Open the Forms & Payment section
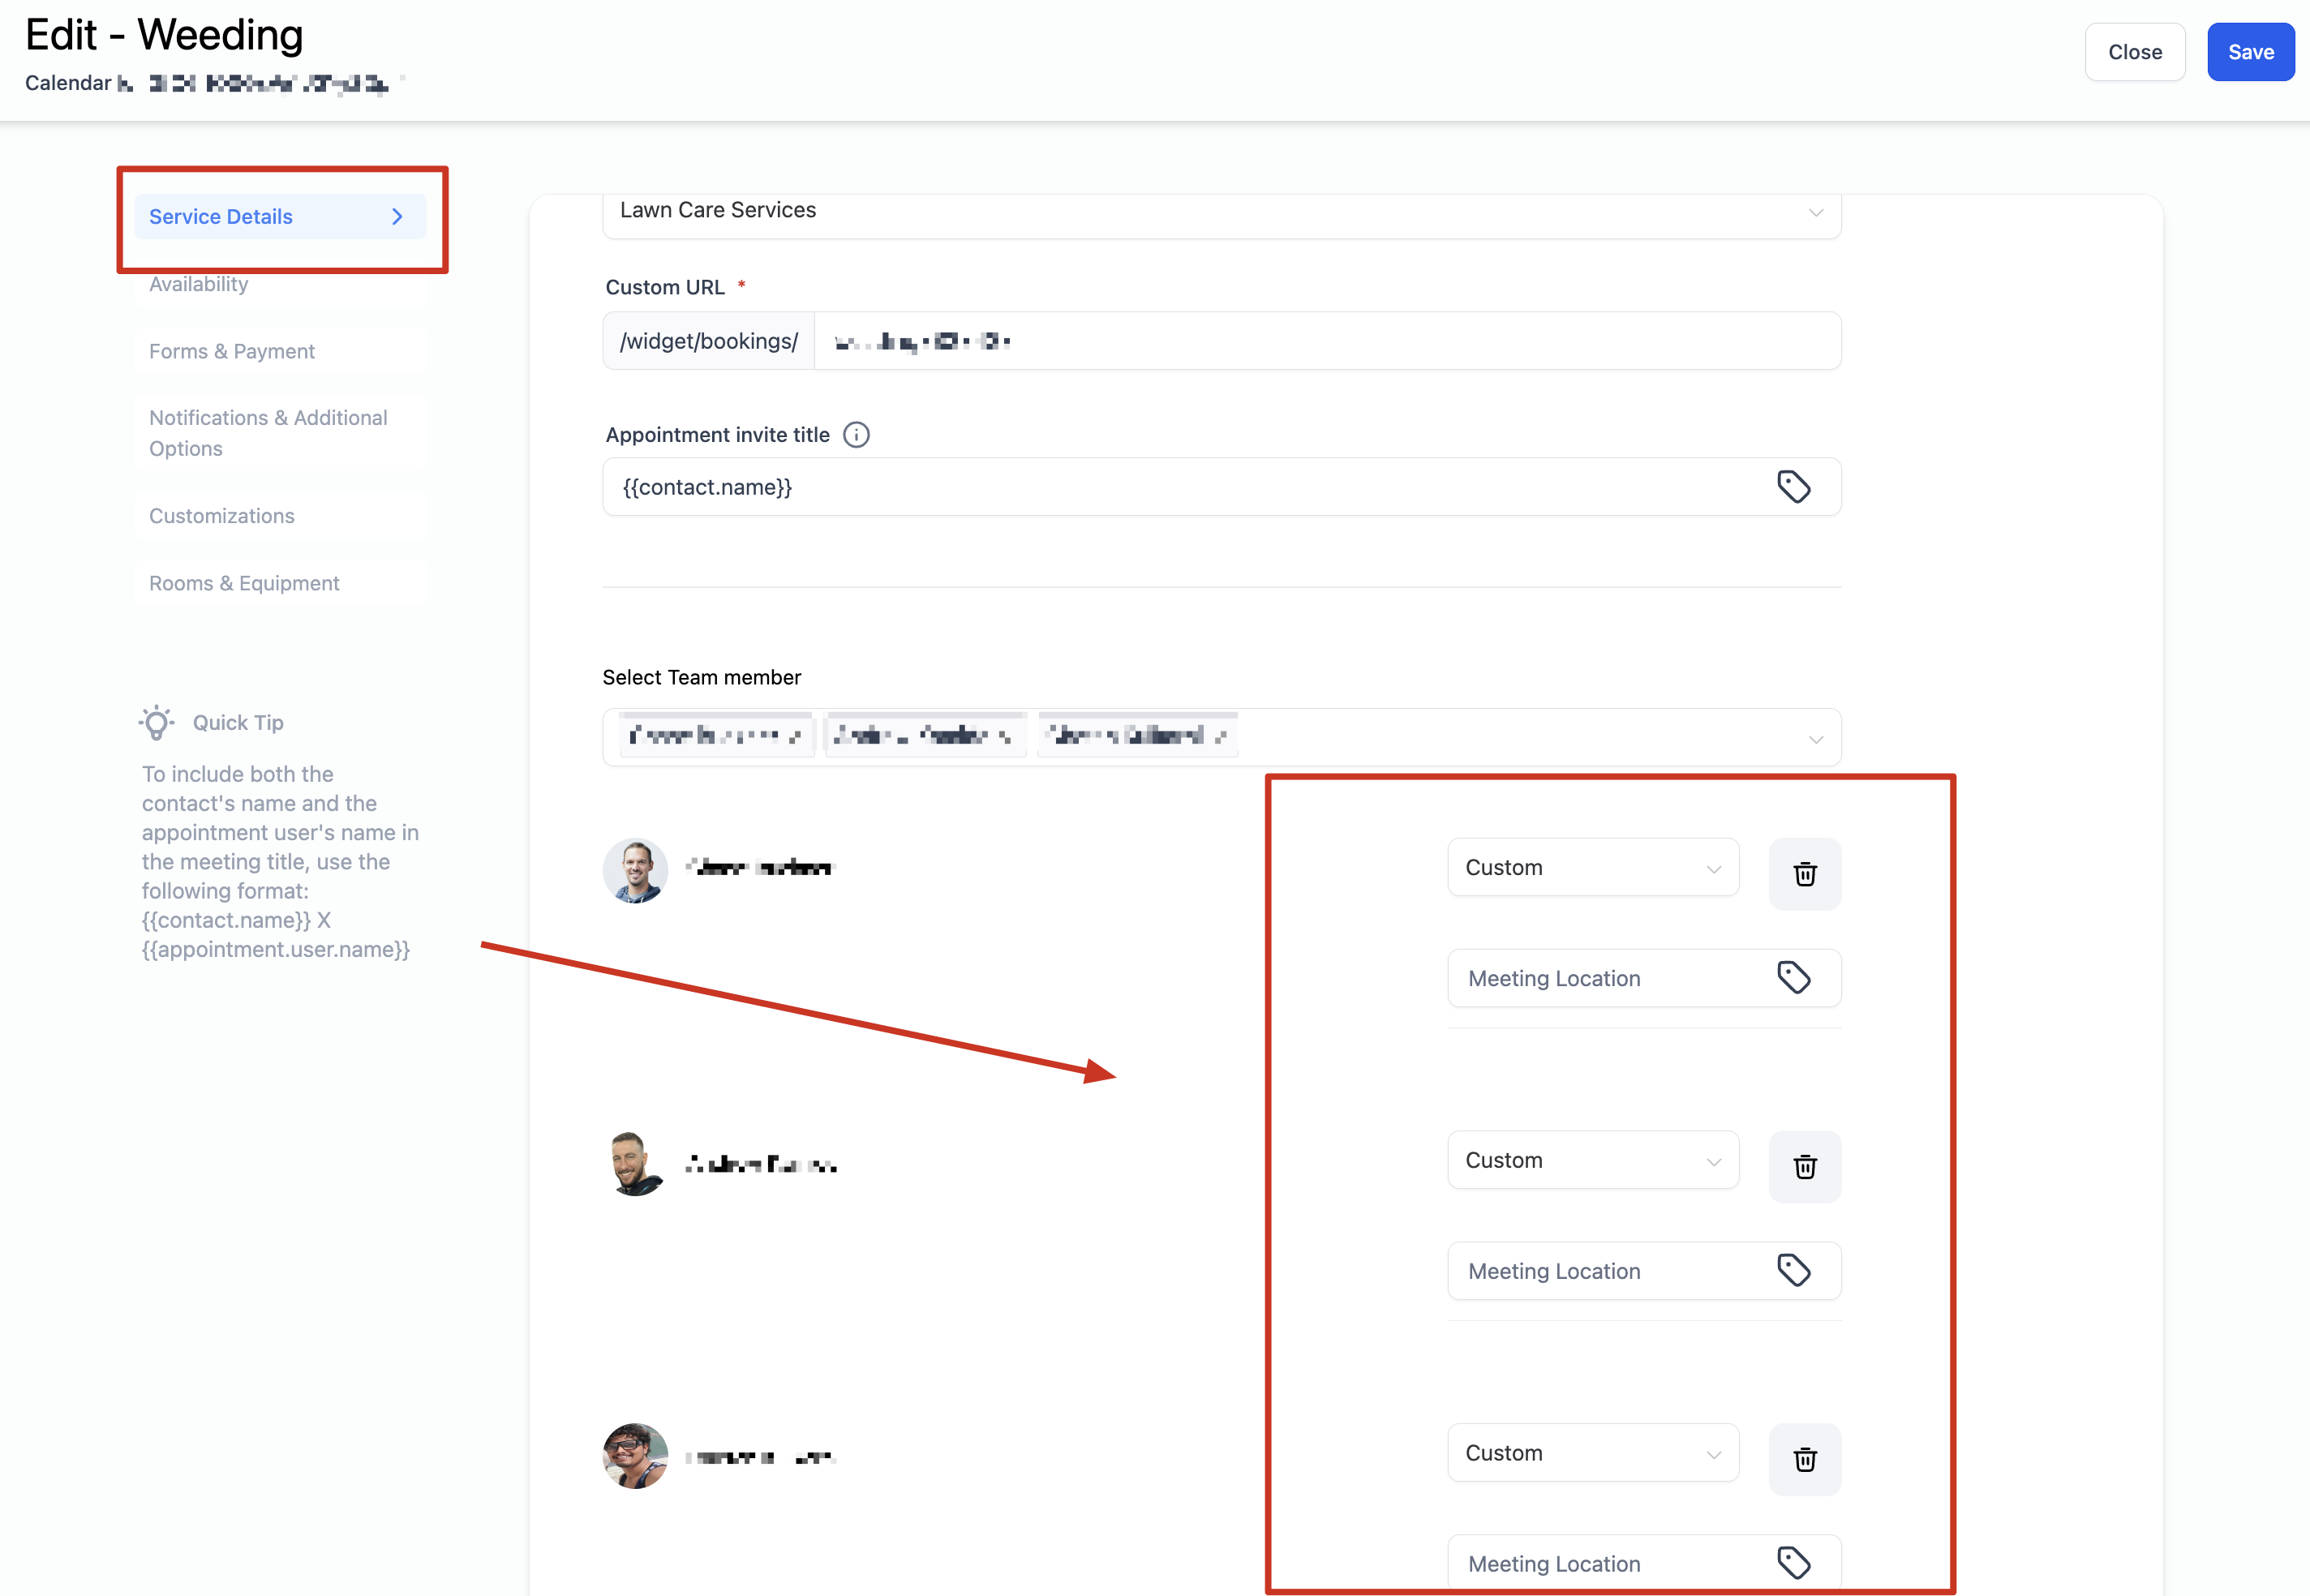Image resolution: width=2310 pixels, height=1596 pixels. (232, 351)
